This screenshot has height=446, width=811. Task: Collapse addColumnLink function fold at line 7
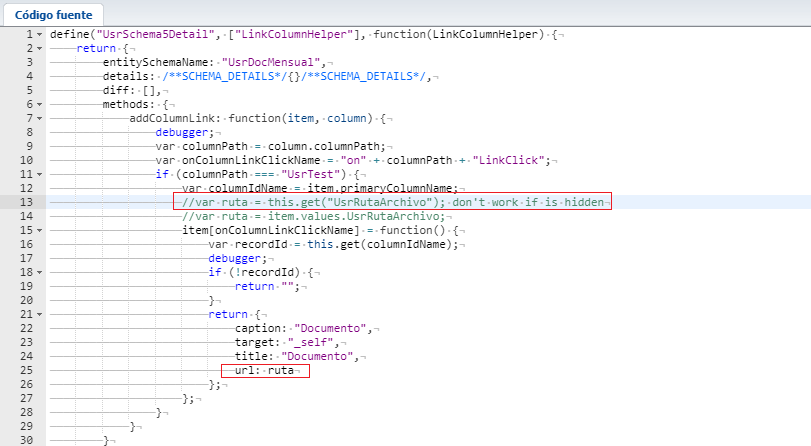point(39,118)
